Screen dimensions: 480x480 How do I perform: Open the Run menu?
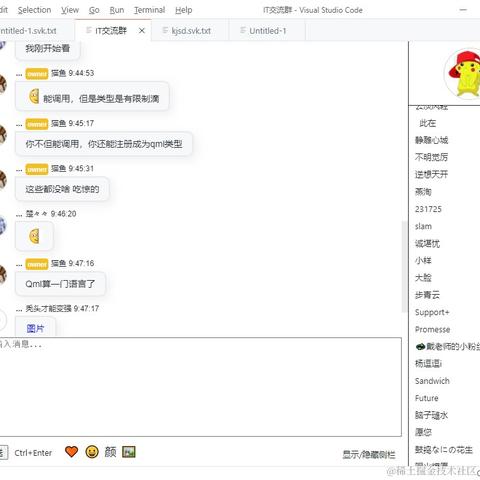coord(117,10)
